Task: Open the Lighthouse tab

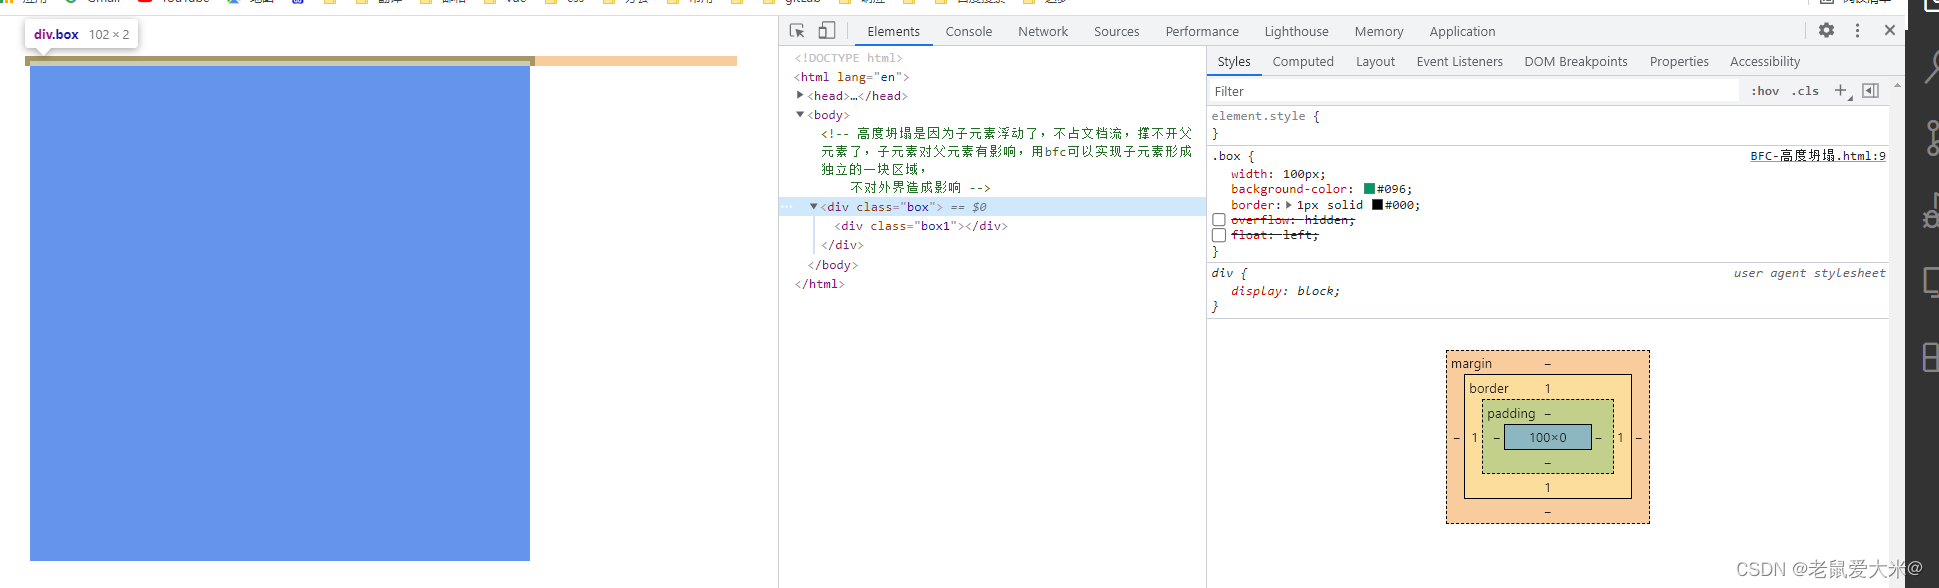Action: pos(1296,31)
